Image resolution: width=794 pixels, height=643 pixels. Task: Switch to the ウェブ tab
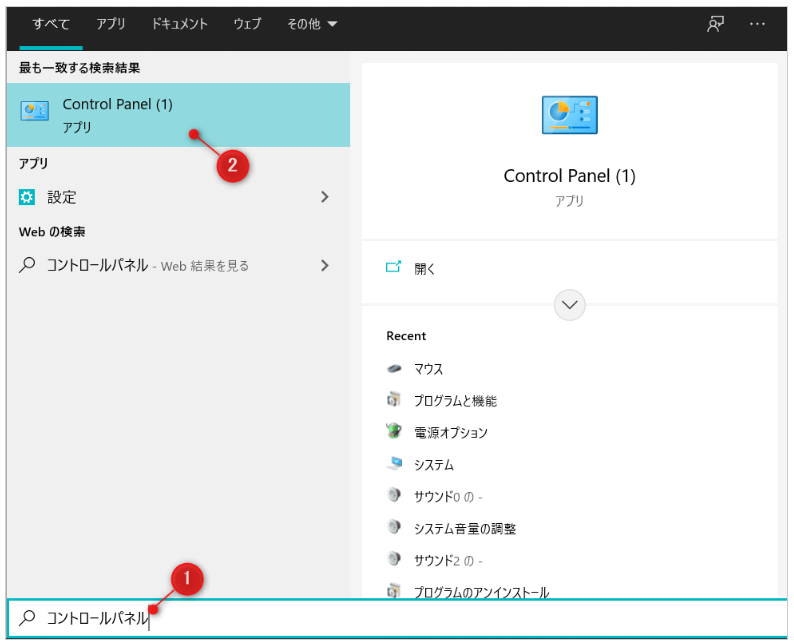[x=247, y=24]
